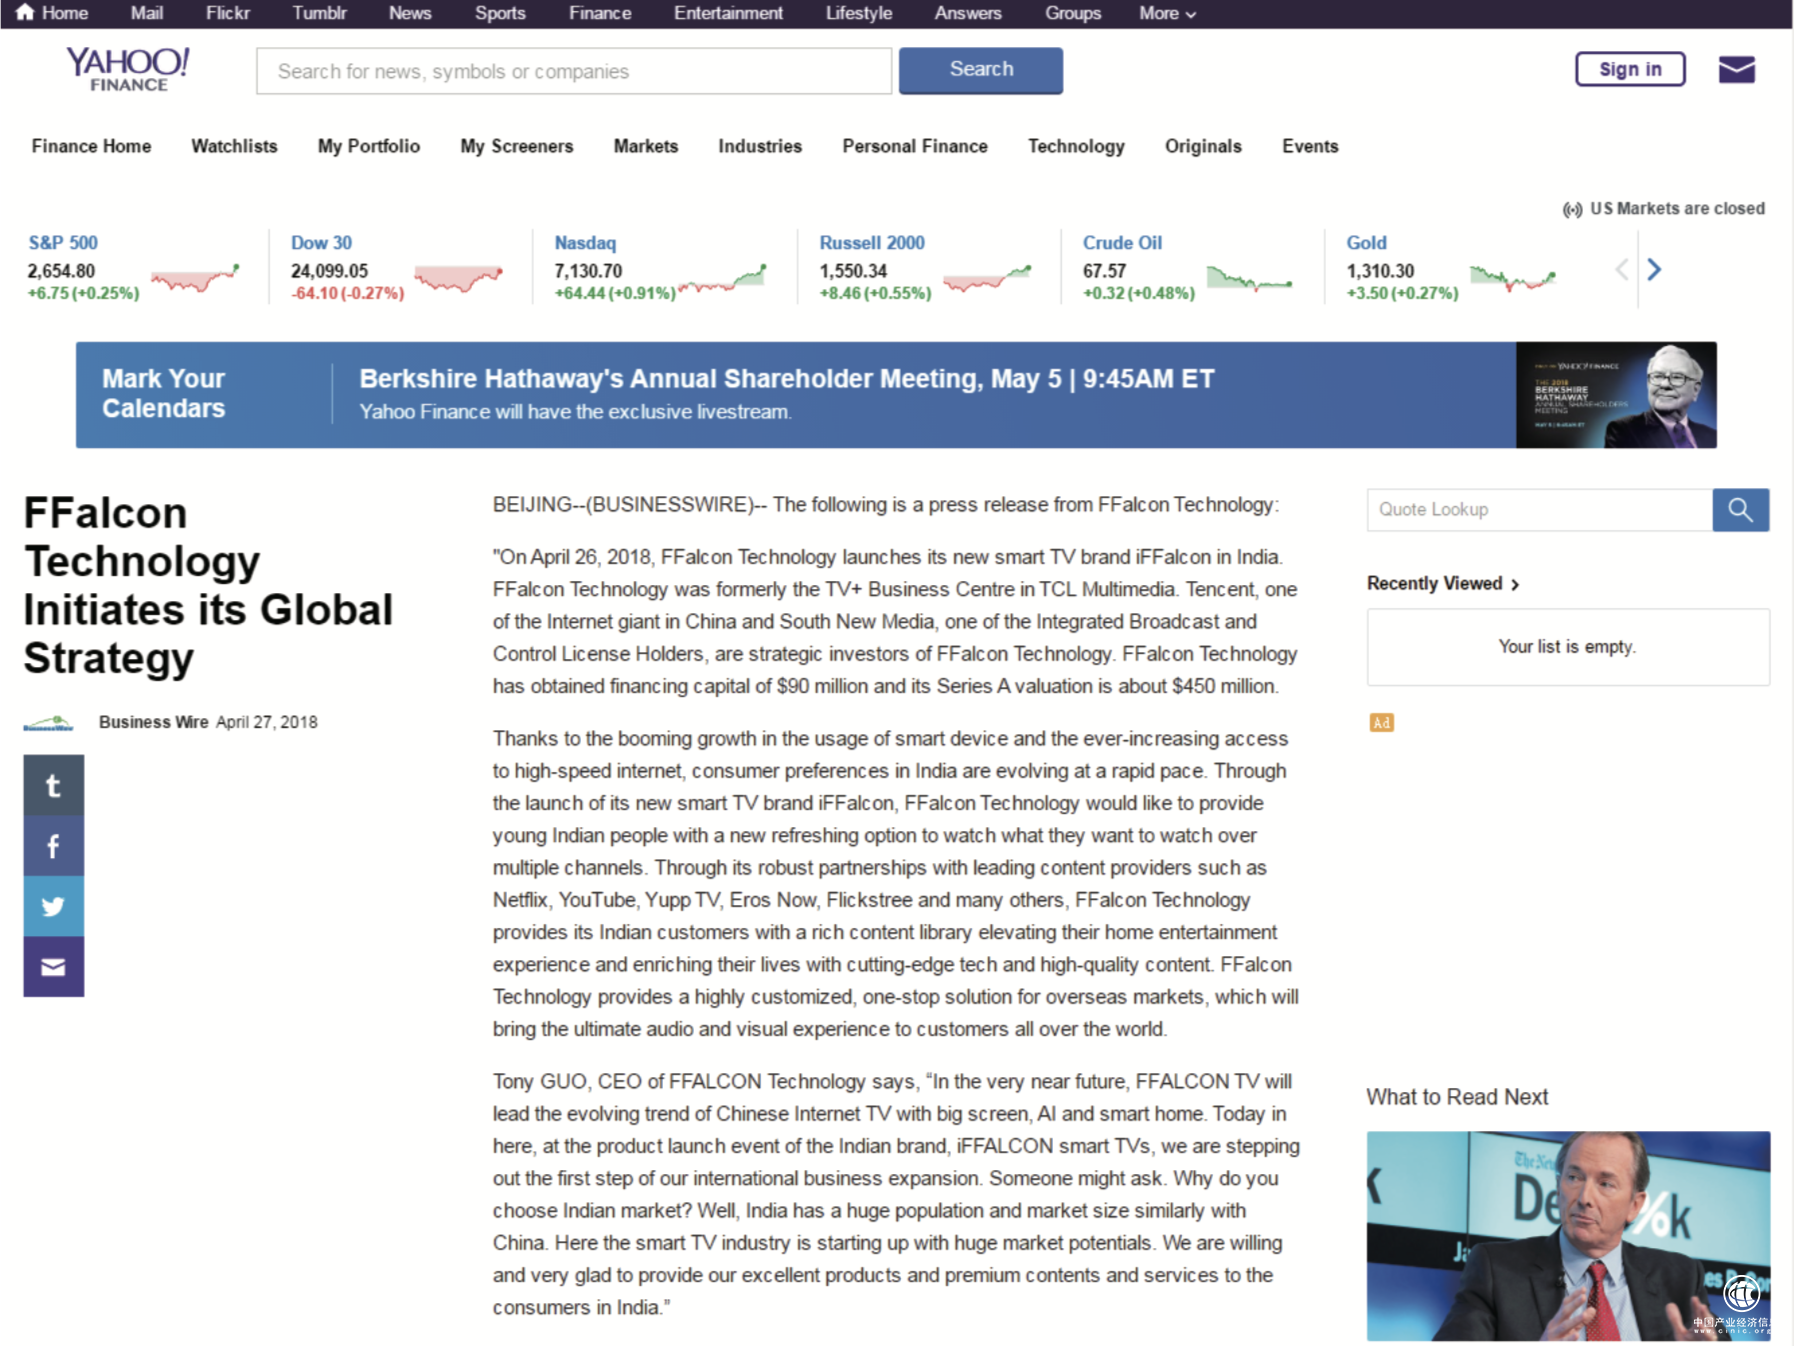Expand Recently Viewed list
Image resolution: width=1794 pixels, height=1346 pixels.
1442,584
